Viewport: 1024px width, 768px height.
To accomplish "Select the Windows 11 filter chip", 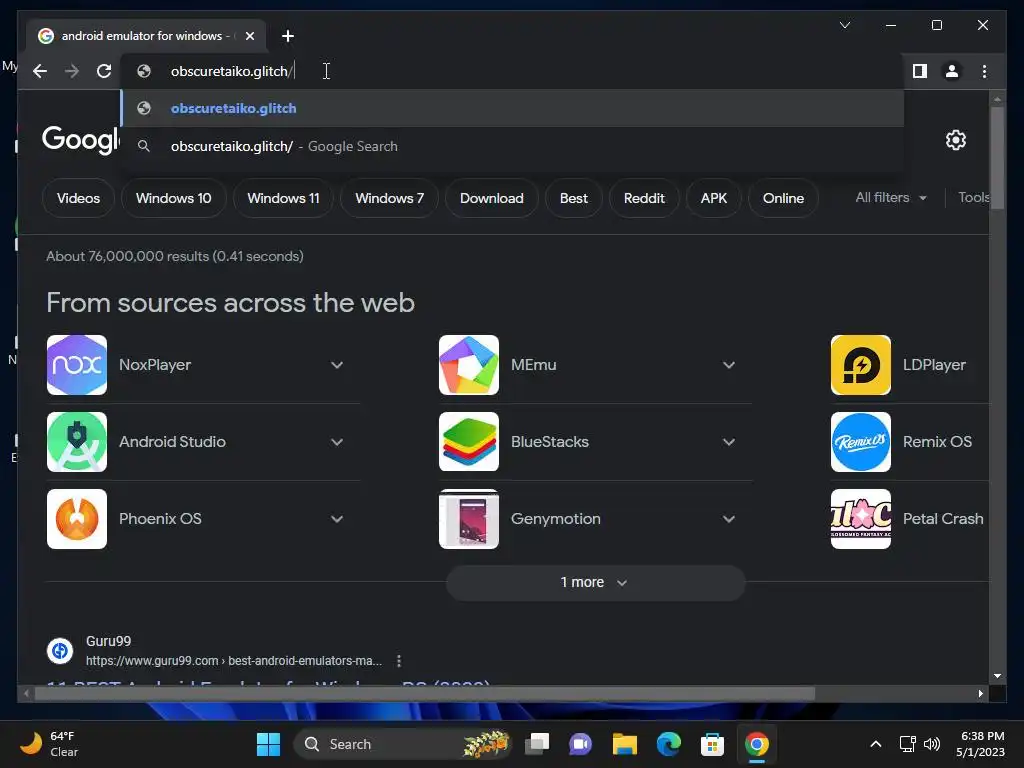I will click(283, 199).
